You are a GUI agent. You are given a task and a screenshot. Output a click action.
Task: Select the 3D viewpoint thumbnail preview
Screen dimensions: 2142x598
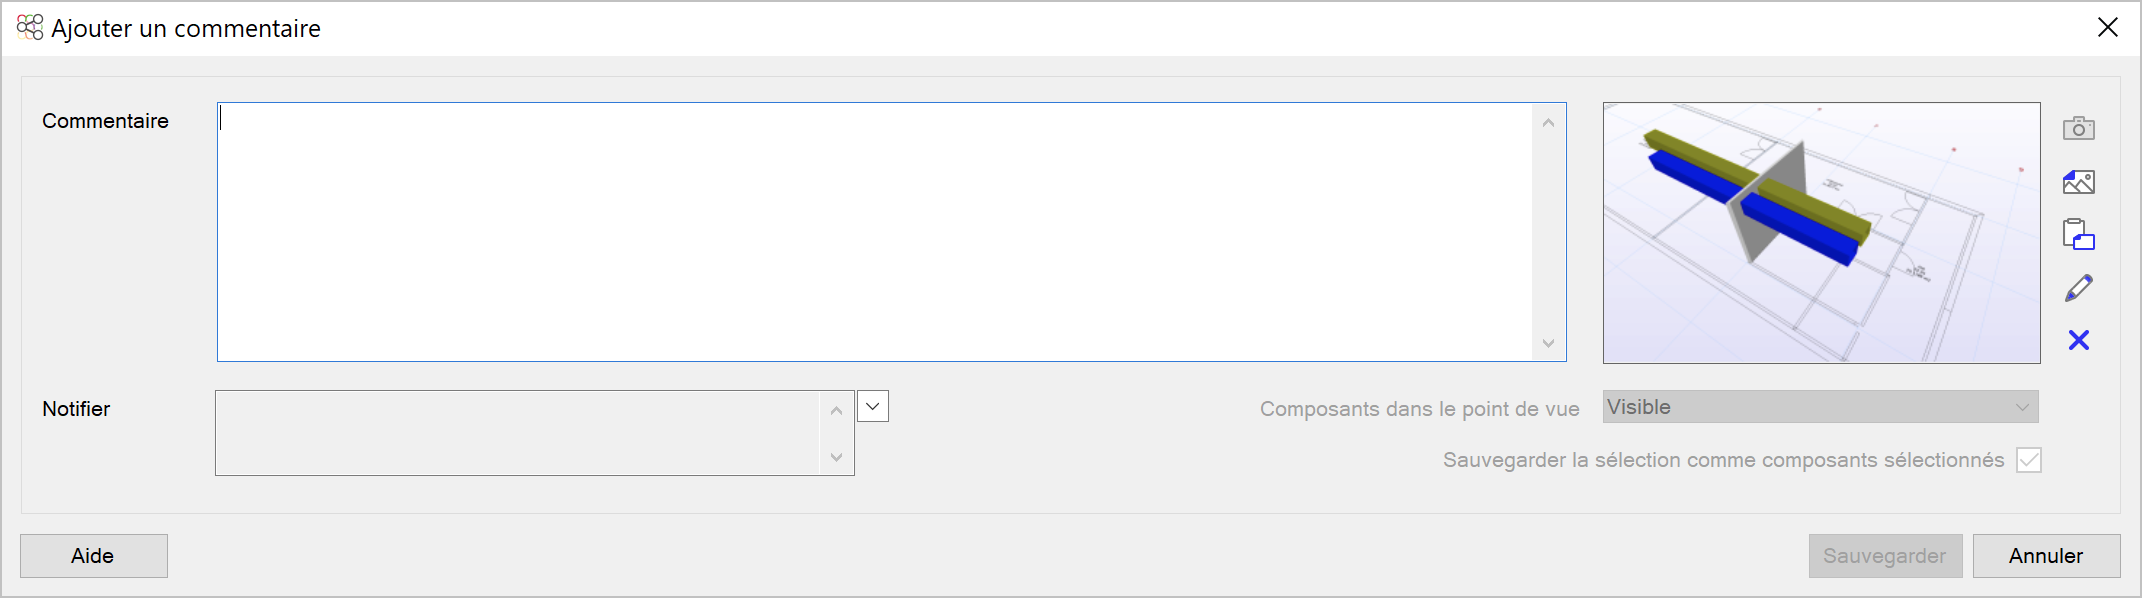click(x=1821, y=232)
